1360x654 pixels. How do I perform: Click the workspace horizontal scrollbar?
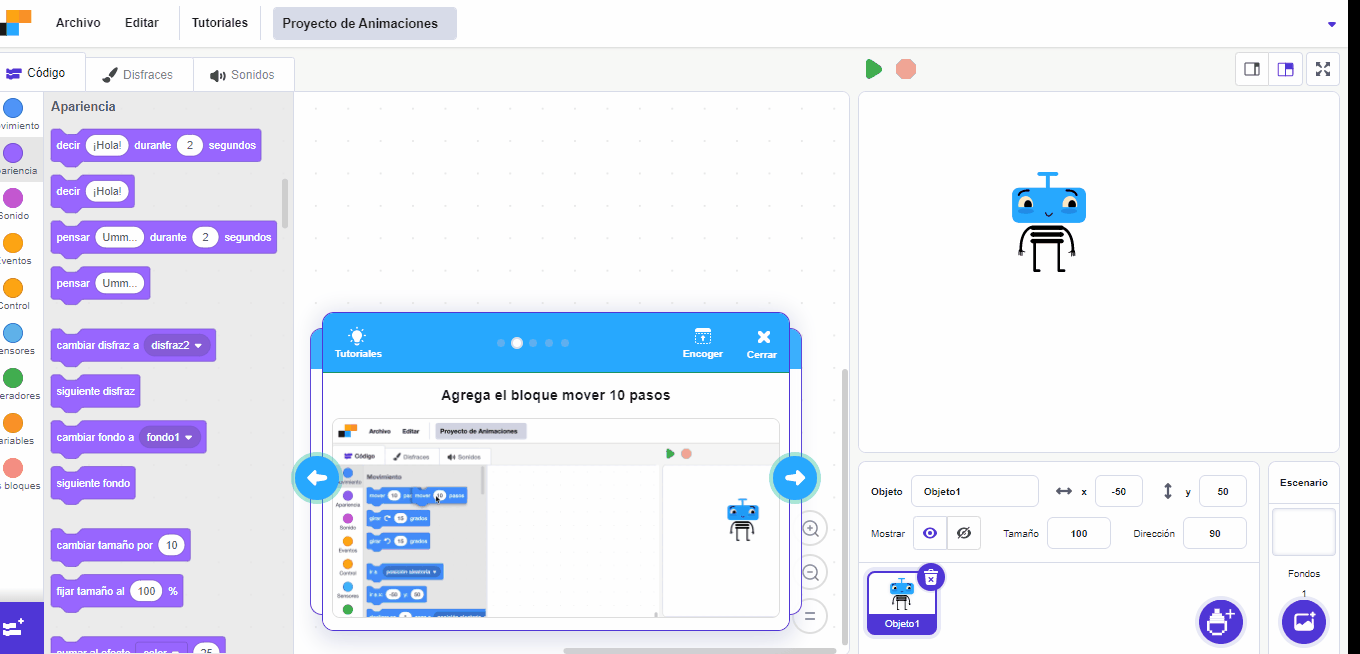tap(699, 650)
